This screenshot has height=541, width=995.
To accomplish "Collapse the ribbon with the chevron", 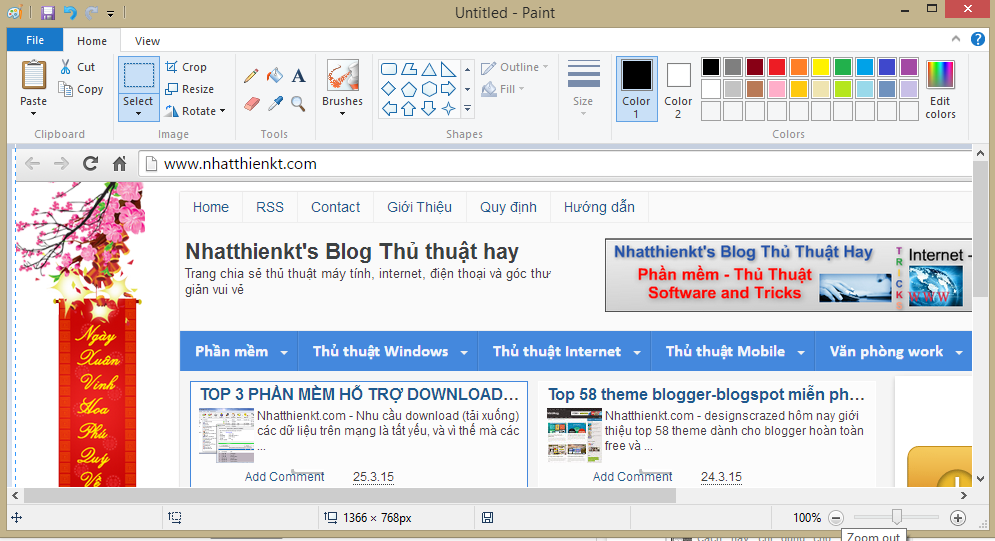I will 956,39.
